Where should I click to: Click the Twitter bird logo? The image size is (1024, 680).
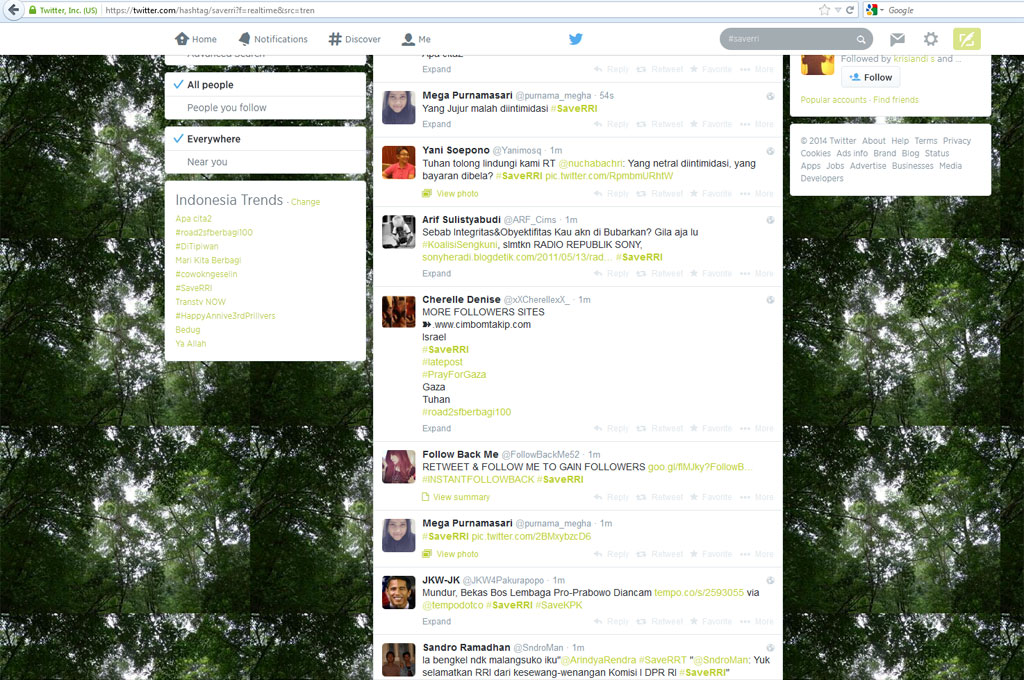(x=575, y=39)
